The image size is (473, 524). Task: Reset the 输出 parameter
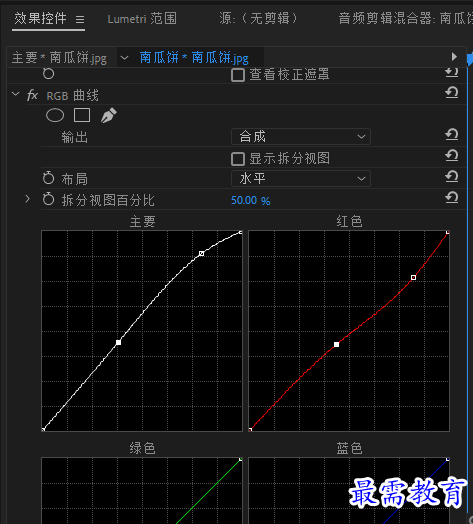point(452,135)
